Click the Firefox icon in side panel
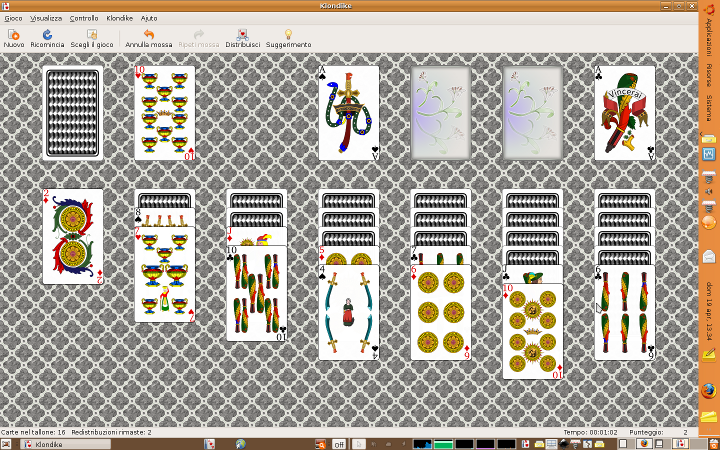 (x=709, y=392)
